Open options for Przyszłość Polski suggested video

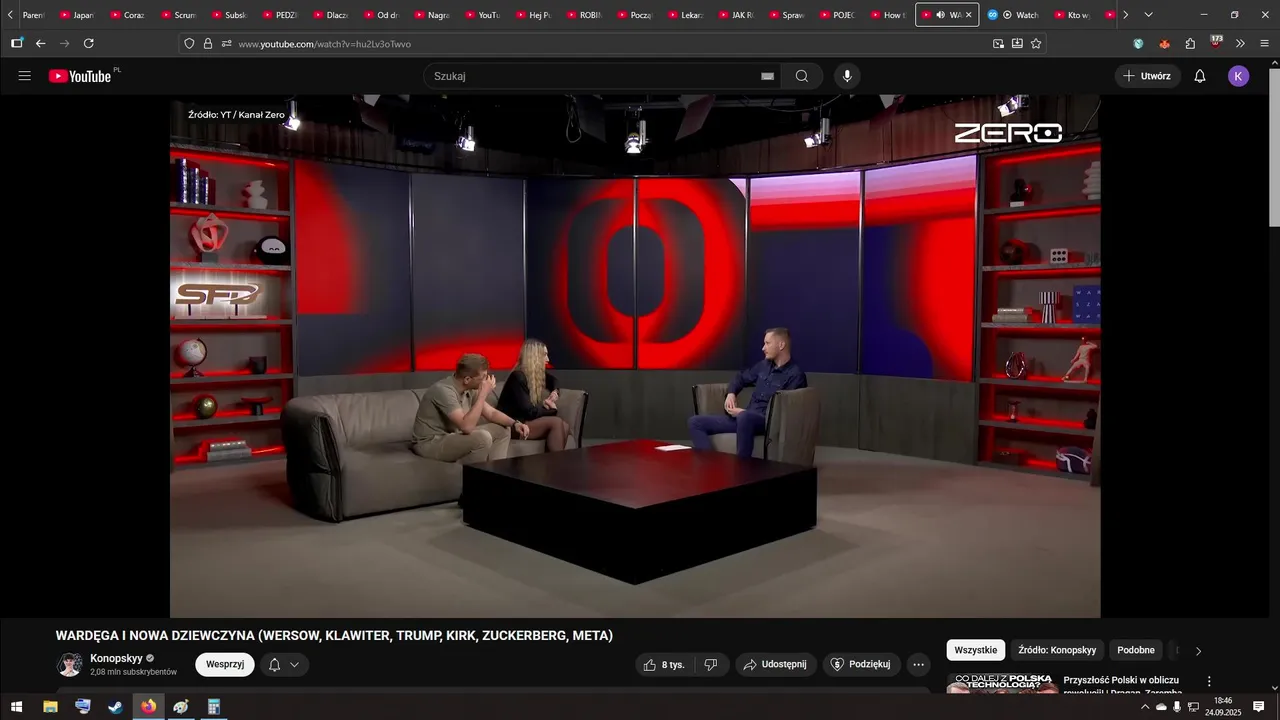tap(1208, 681)
